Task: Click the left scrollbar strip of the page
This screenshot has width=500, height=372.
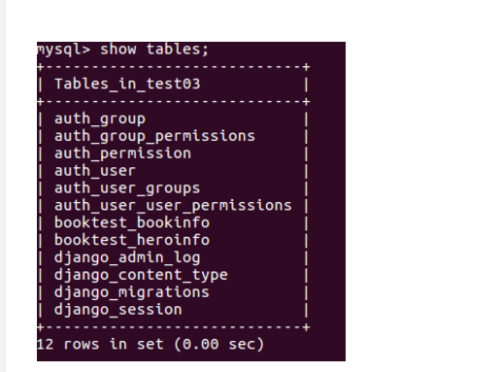Action: (3, 186)
